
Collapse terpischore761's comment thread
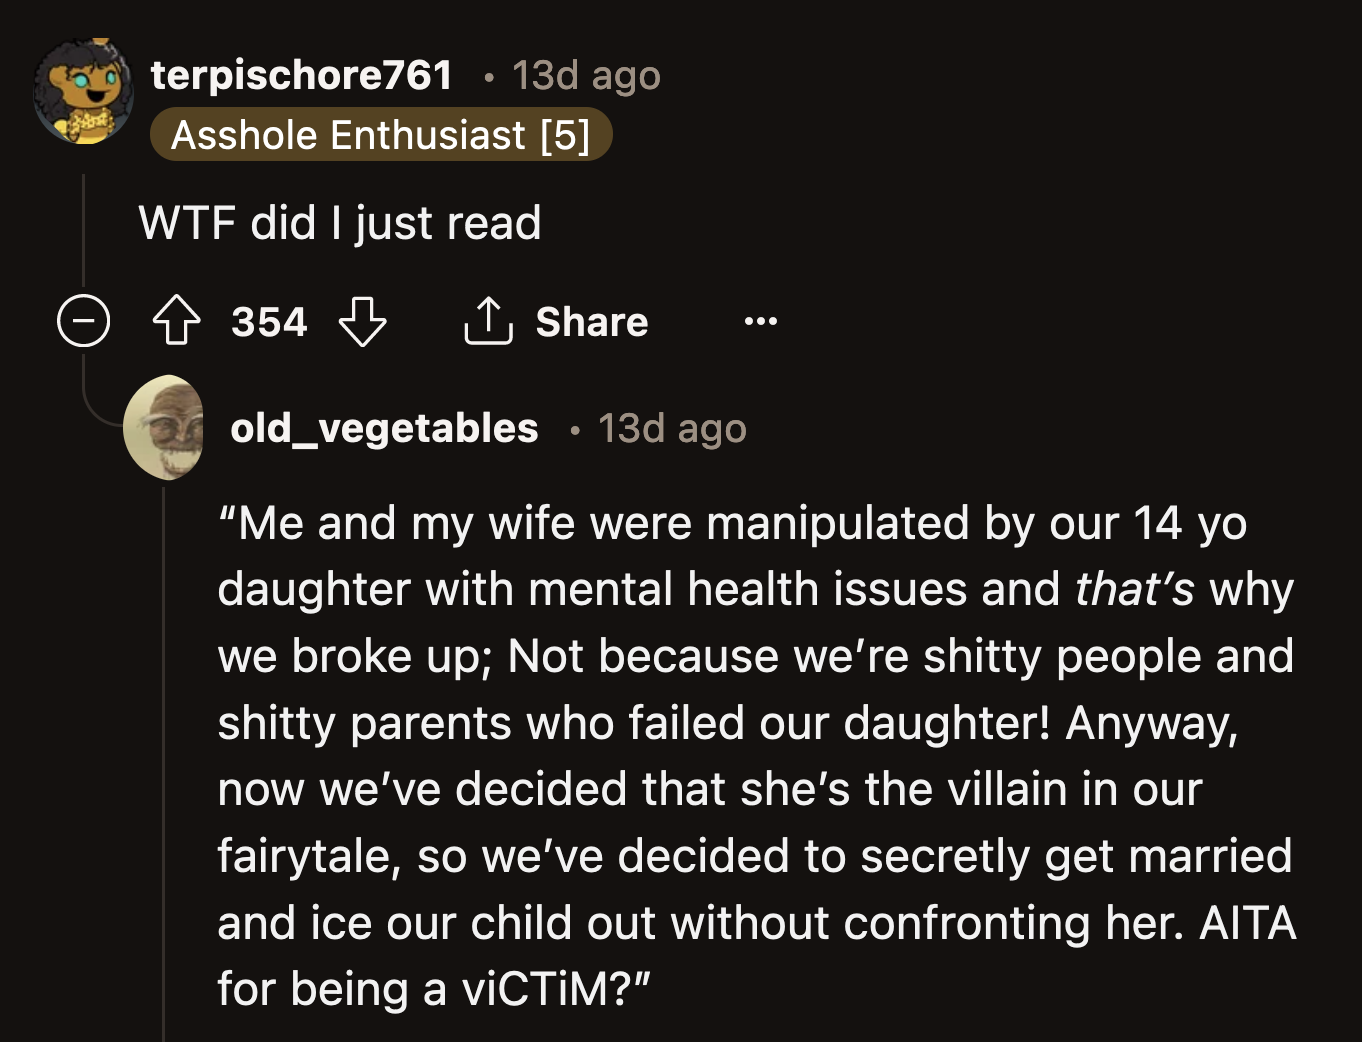click(84, 321)
